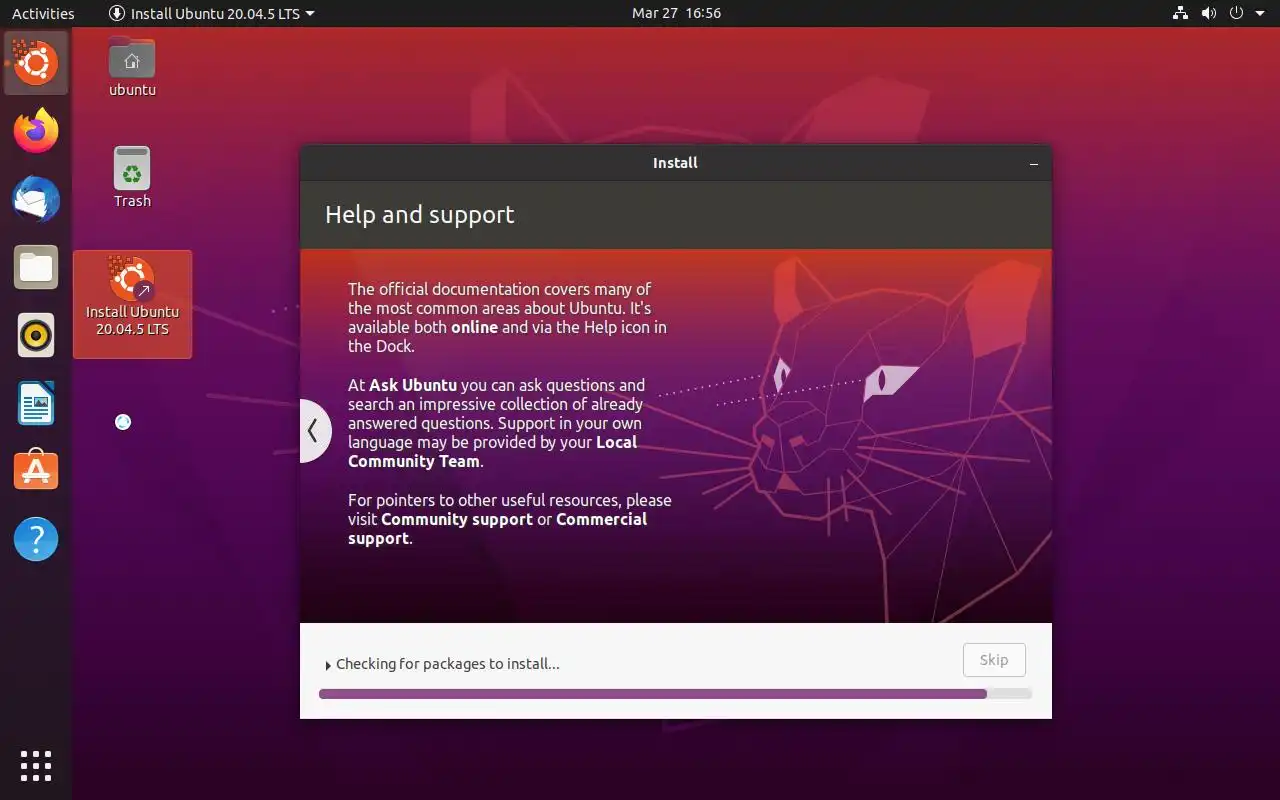Open the Ask Ubuntu link
The height and width of the screenshot is (800, 1280).
tap(413, 385)
